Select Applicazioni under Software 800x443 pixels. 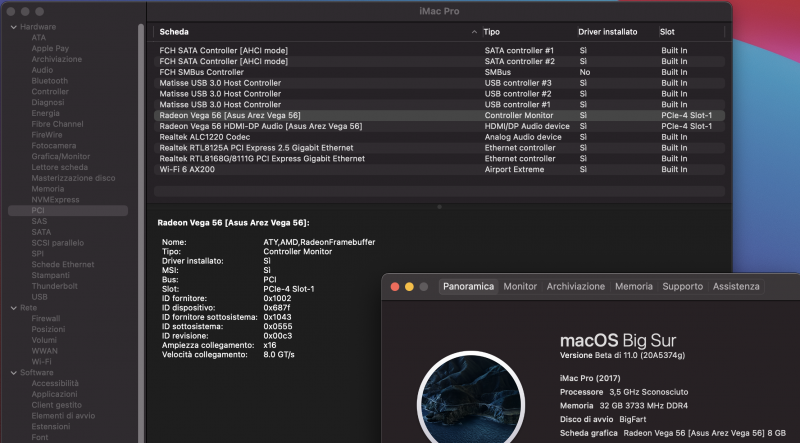pos(55,394)
